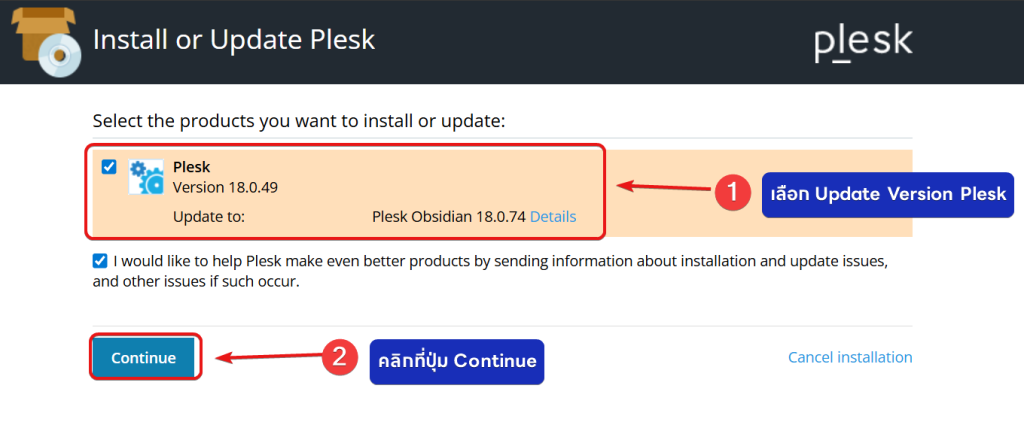Image resolution: width=1024 pixels, height=437 pixels.
Task: Click the 'Install or Update Plesk' header title
Action: pos(233,41)
